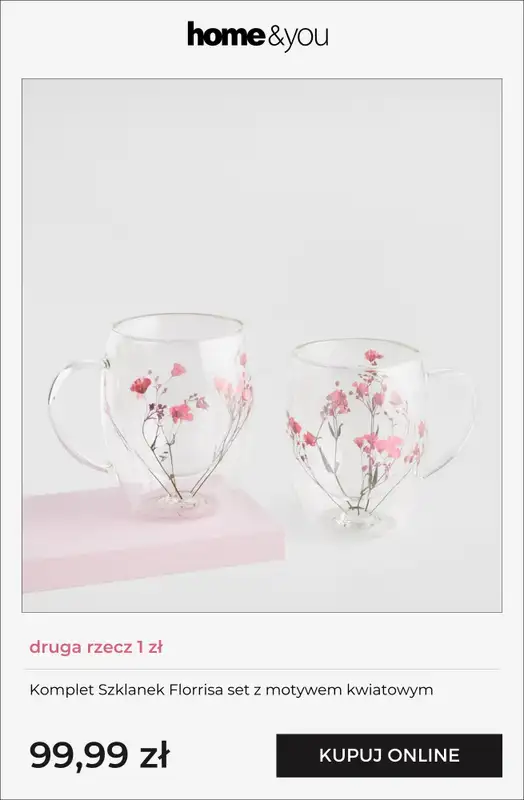Click the right glass mug with pink flowers

[x=378, y=434]
